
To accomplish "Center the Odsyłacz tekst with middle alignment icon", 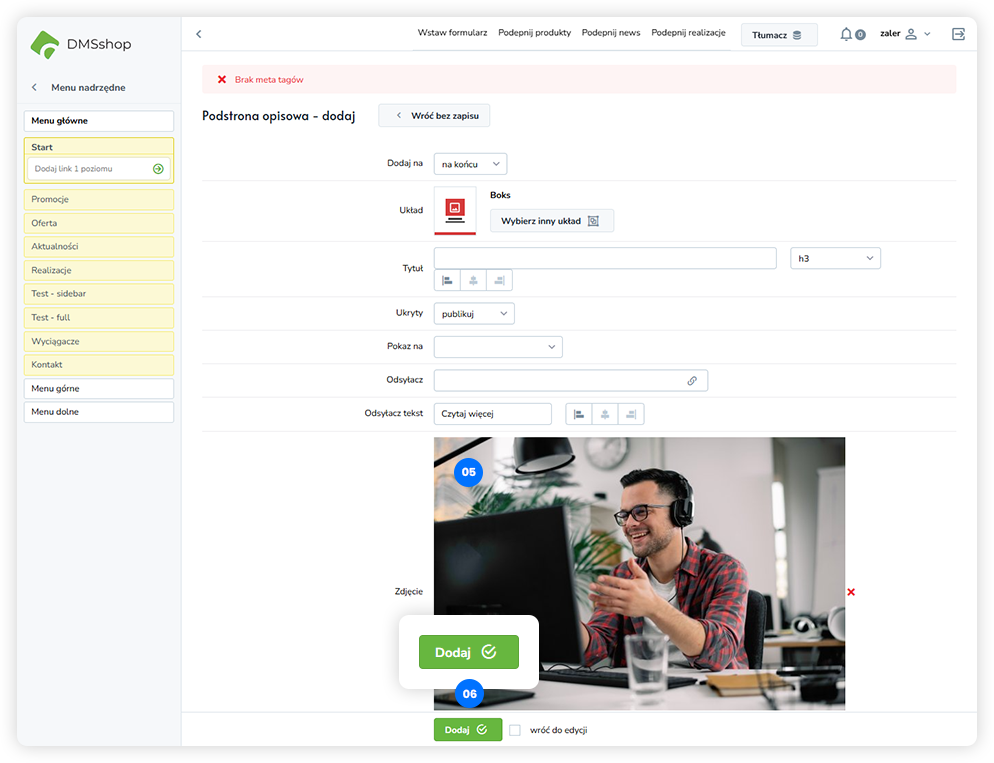I will tap(605, 414).
